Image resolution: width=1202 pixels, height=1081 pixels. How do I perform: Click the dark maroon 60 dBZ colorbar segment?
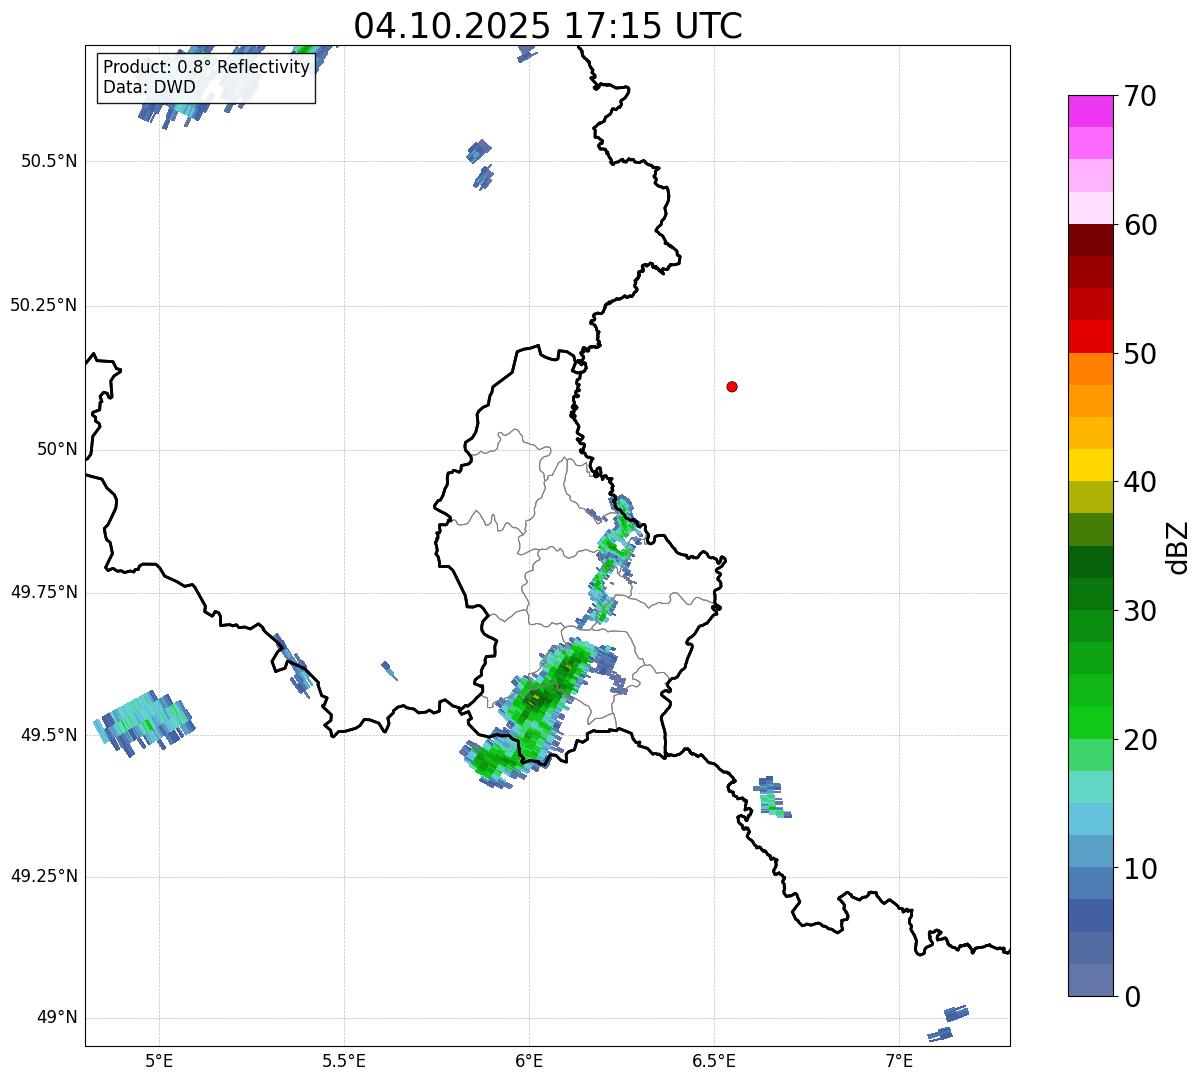tap(1091, 240)
